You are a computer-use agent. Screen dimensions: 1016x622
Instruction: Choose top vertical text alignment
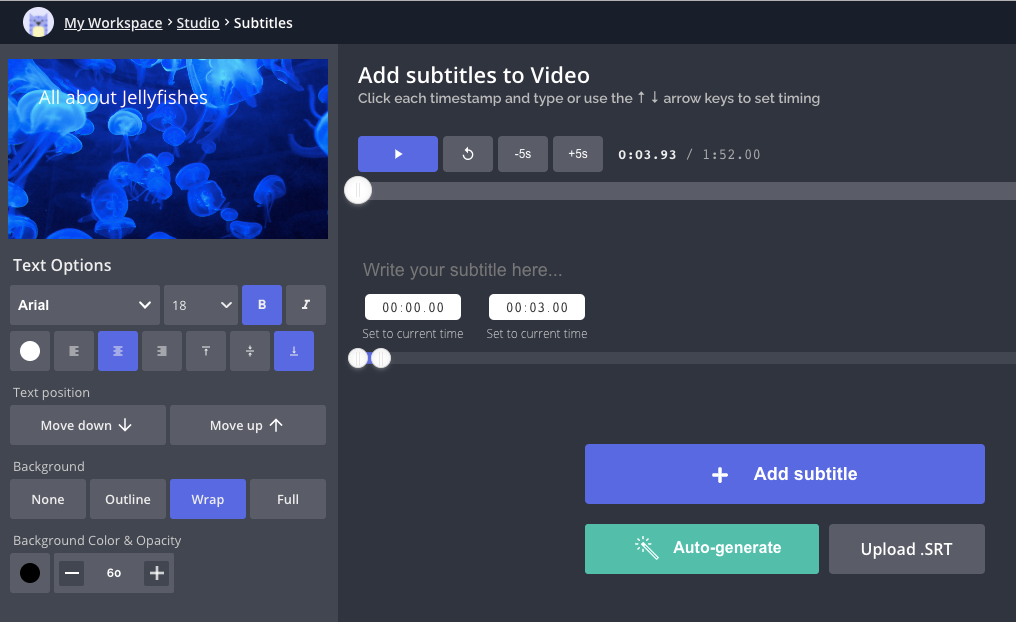[x=205, y=351]
